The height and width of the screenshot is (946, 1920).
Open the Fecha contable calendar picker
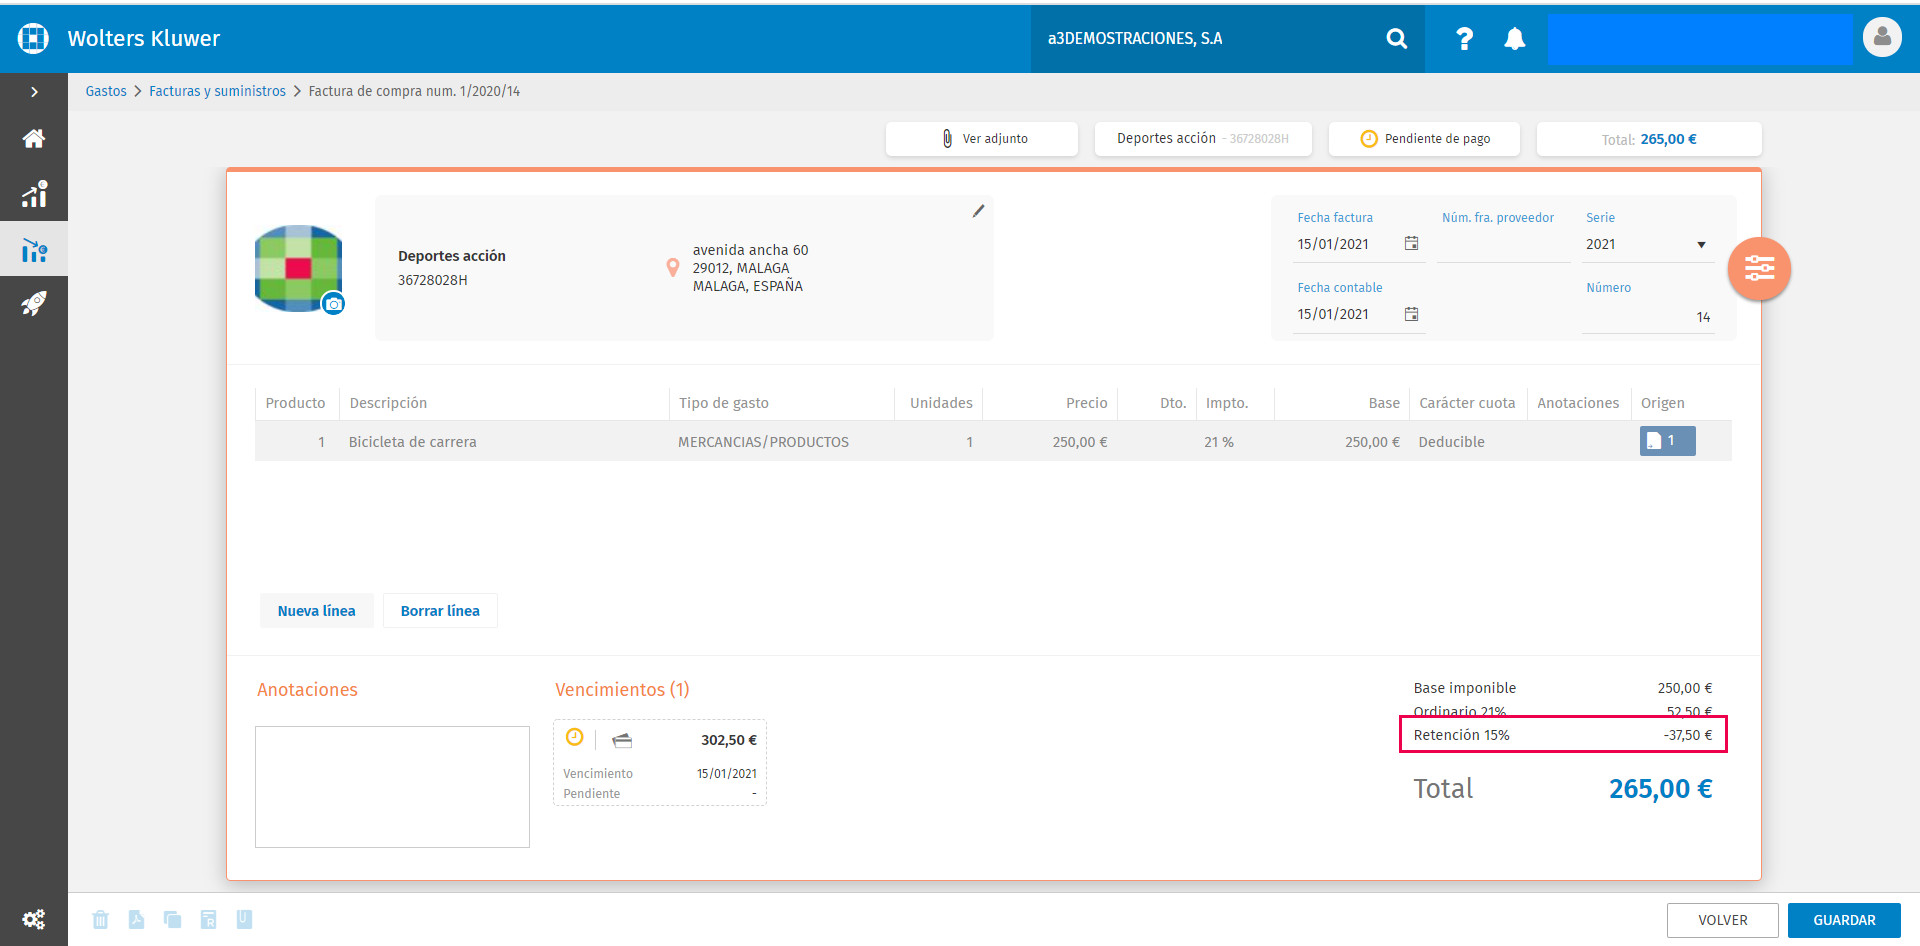[1411, 314]
